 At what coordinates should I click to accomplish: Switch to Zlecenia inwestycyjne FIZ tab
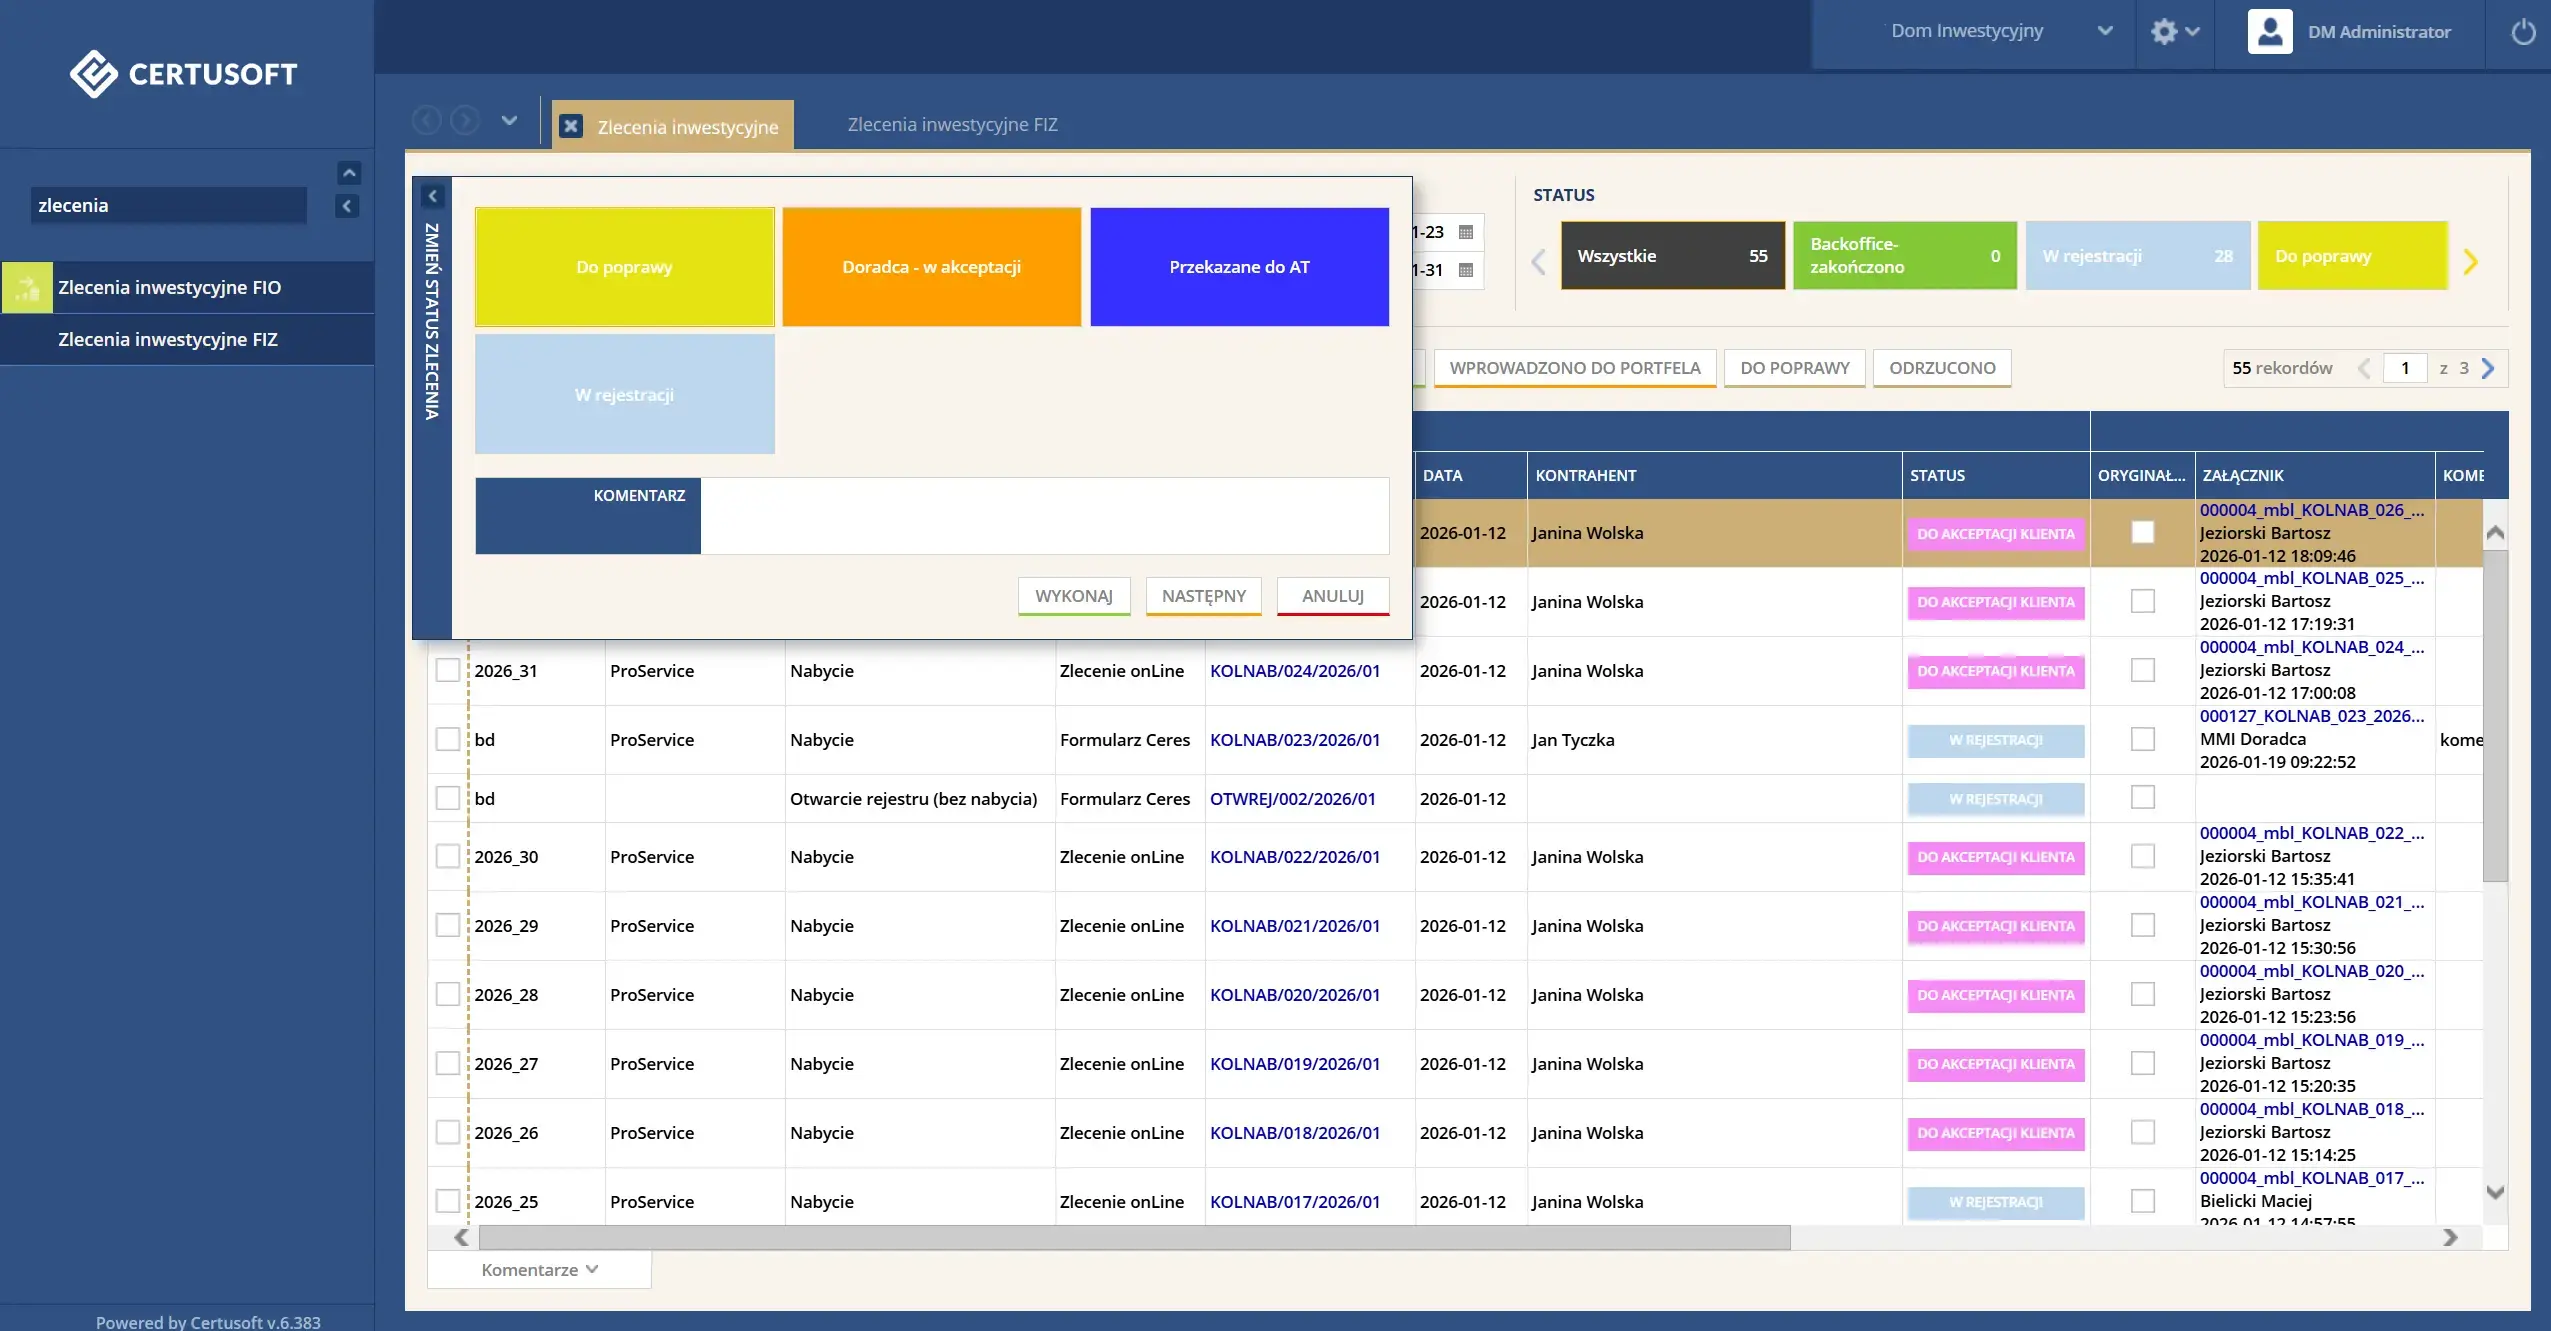pyautogui.click(x=952, y=124)
